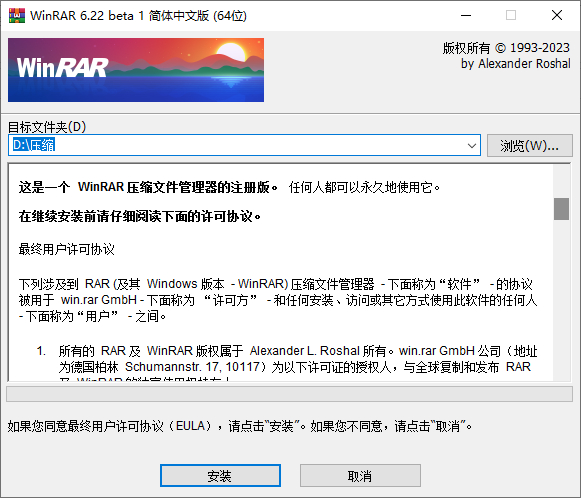Click the text by Alexander Roshal
The height and width of the screenshot is (498, 581).
click(515, 64)
